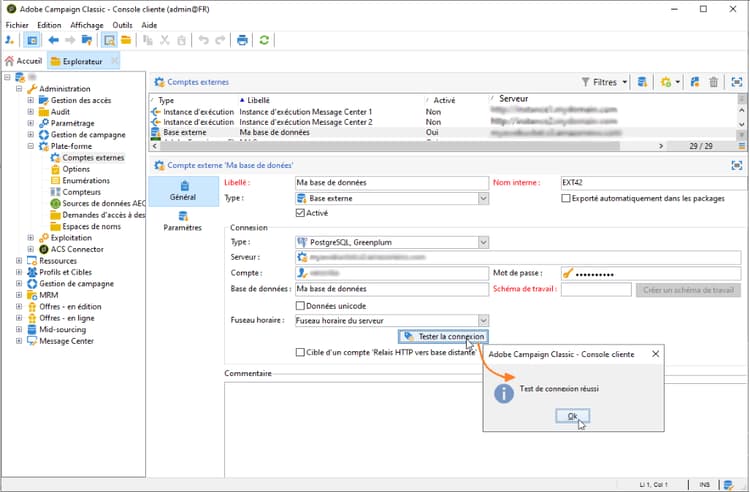Click the trash delete icon above list
Viewport: 750px width, 492px height.
tap(714, 82)
